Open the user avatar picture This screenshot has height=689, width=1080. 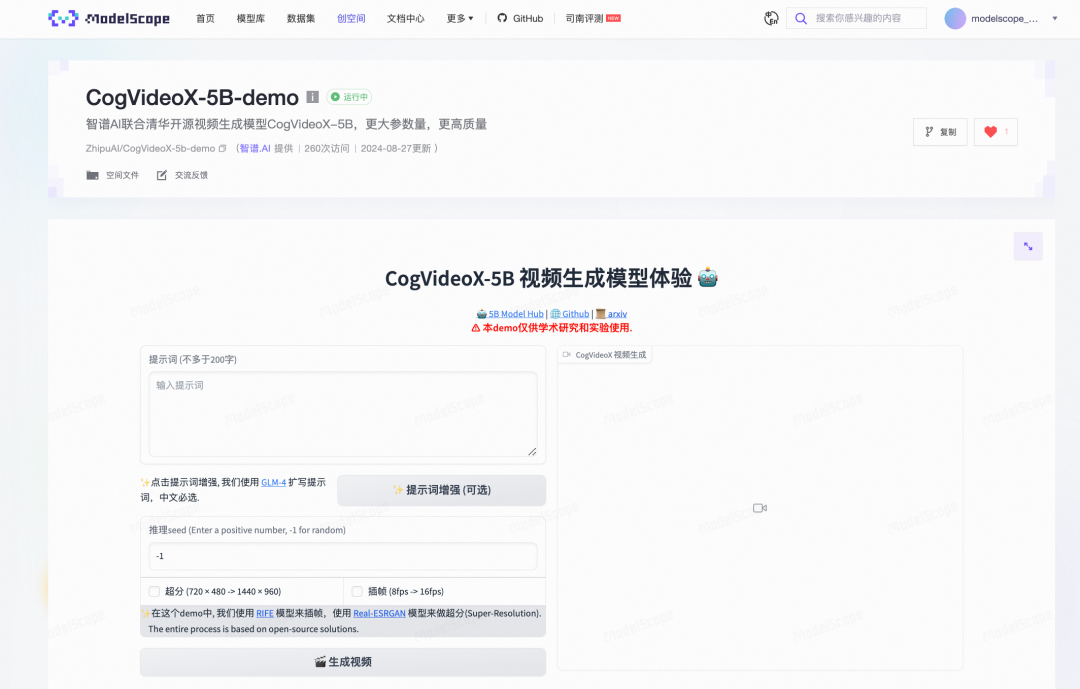click(x=955, y=19)
